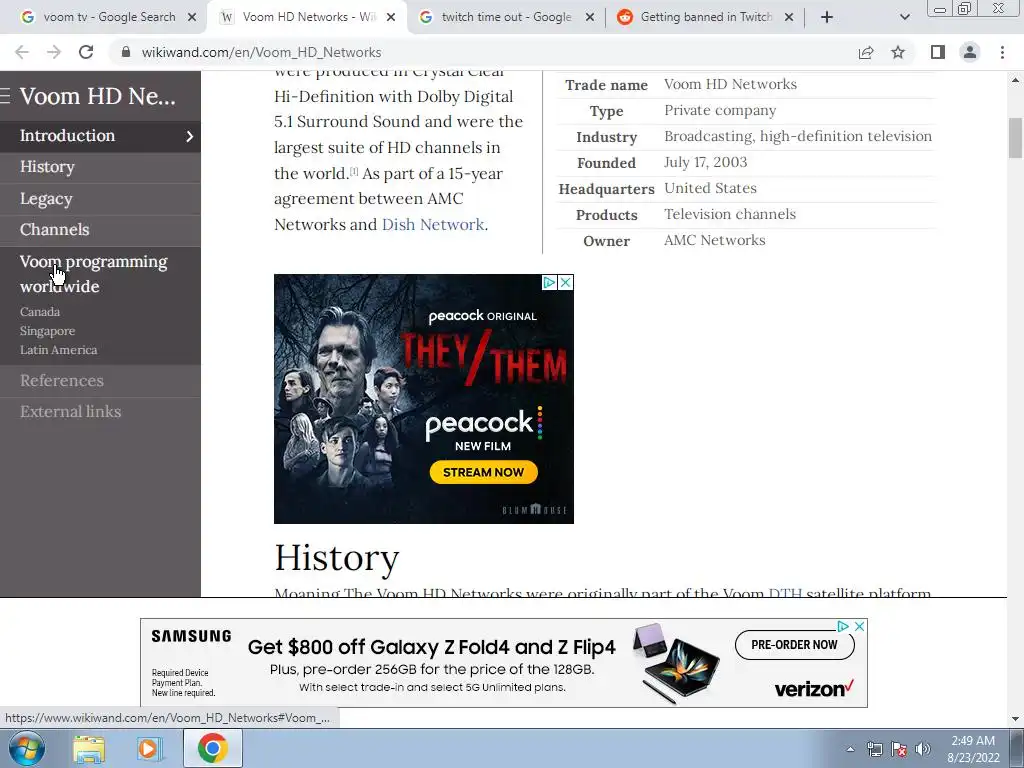Open Action Center flag icon

(899, 749)
